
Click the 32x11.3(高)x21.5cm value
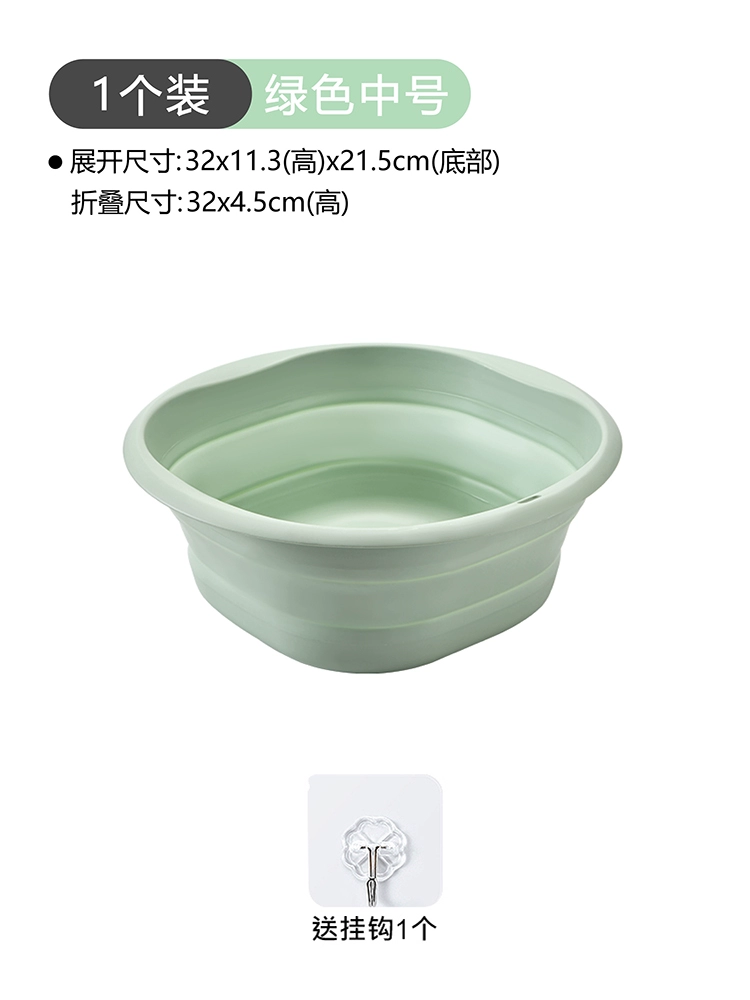click(x=309, y=163)
